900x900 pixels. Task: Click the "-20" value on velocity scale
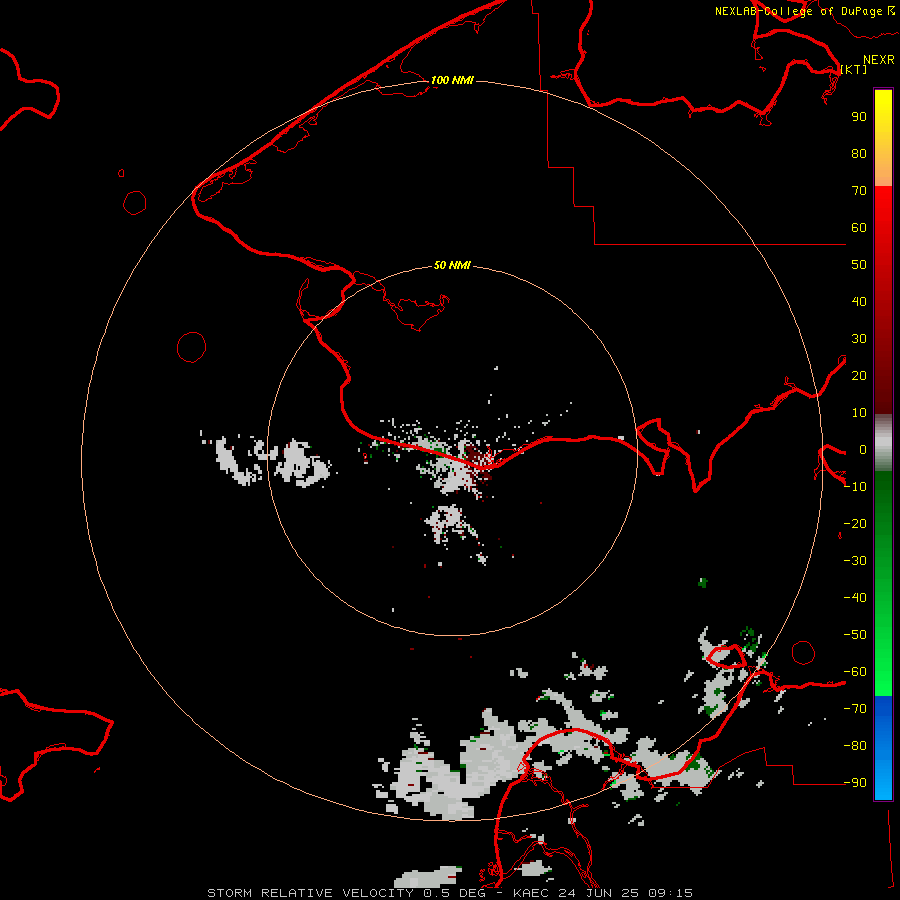[x=855, y=523]
